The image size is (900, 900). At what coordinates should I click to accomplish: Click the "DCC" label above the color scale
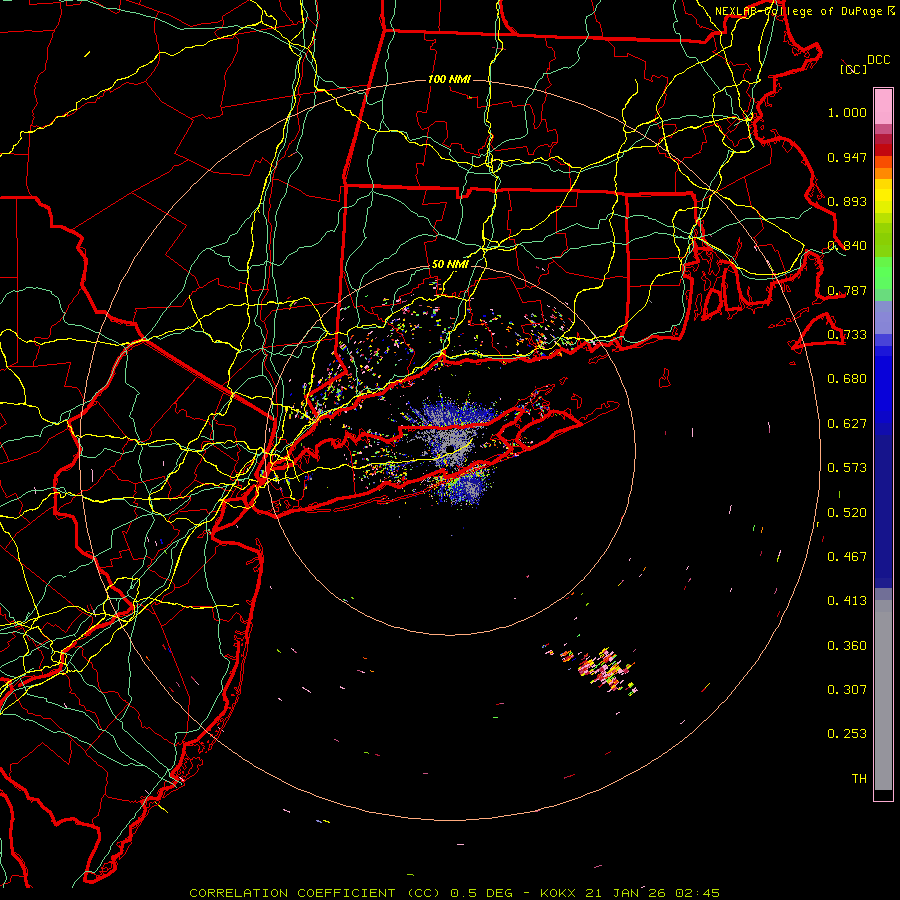[878, 60]
